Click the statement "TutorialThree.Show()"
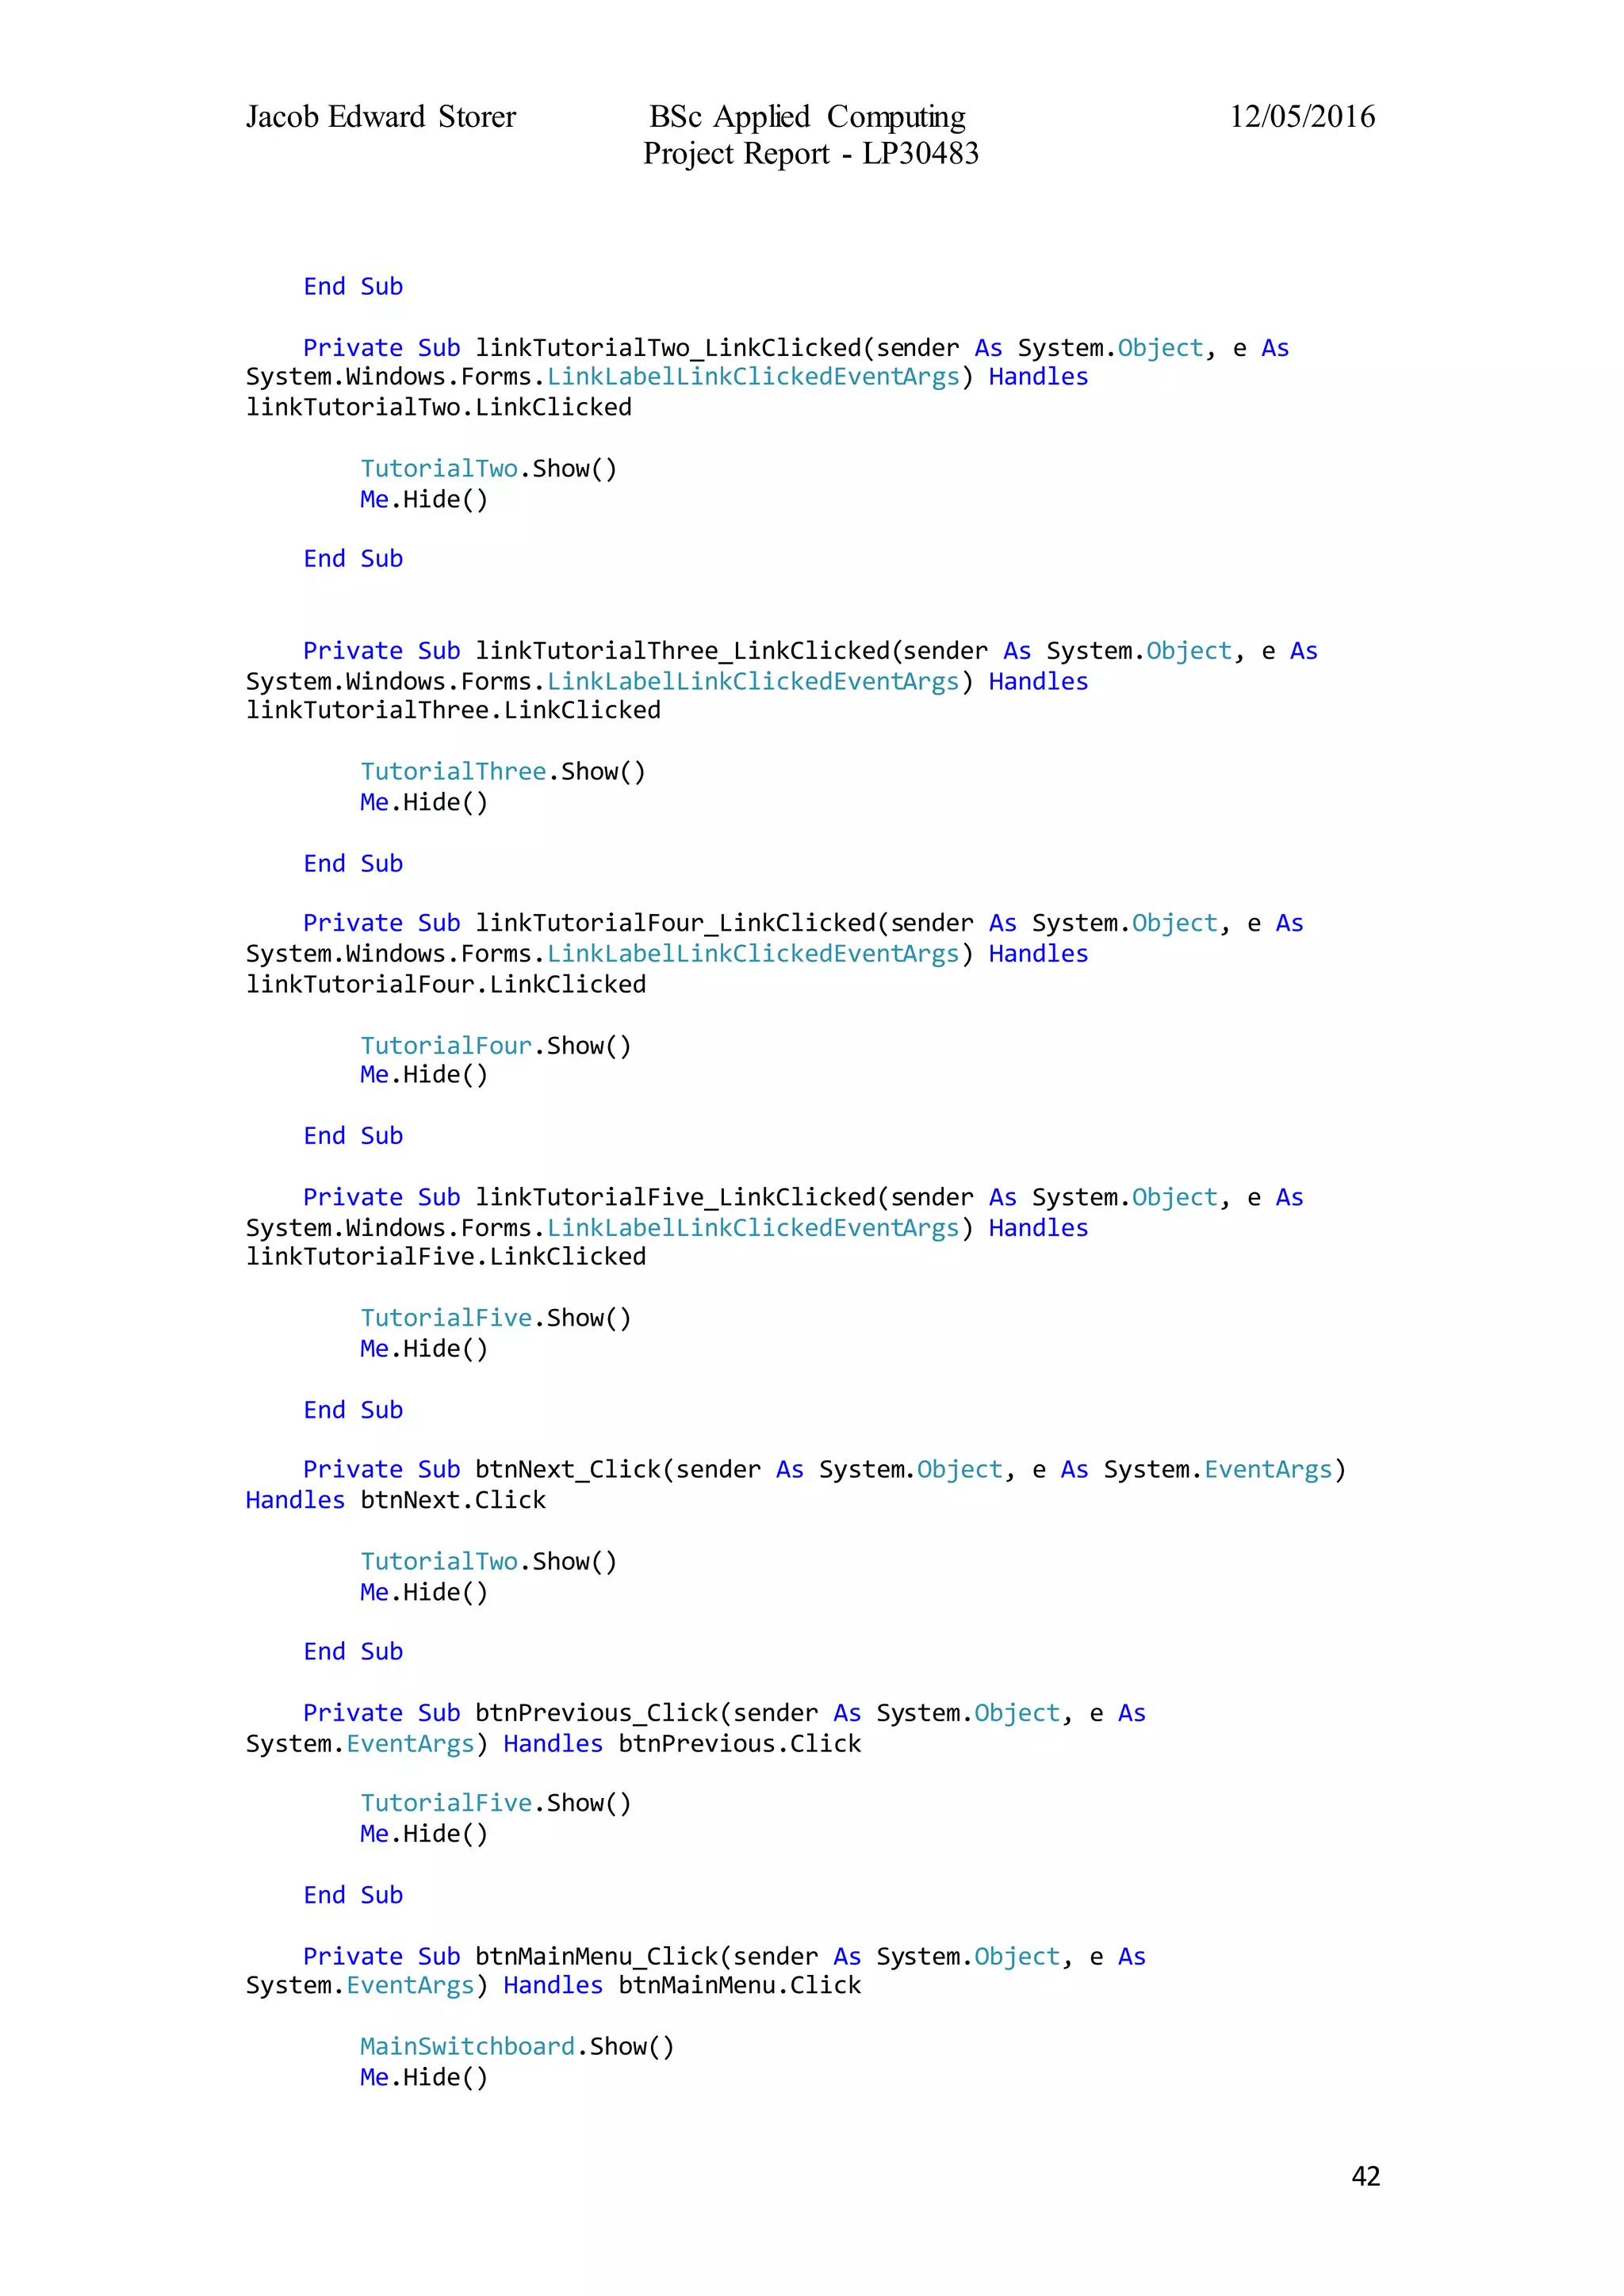Image resolution: width=1624 pixels, height=2296 pixels. click(x=503, y=771)
